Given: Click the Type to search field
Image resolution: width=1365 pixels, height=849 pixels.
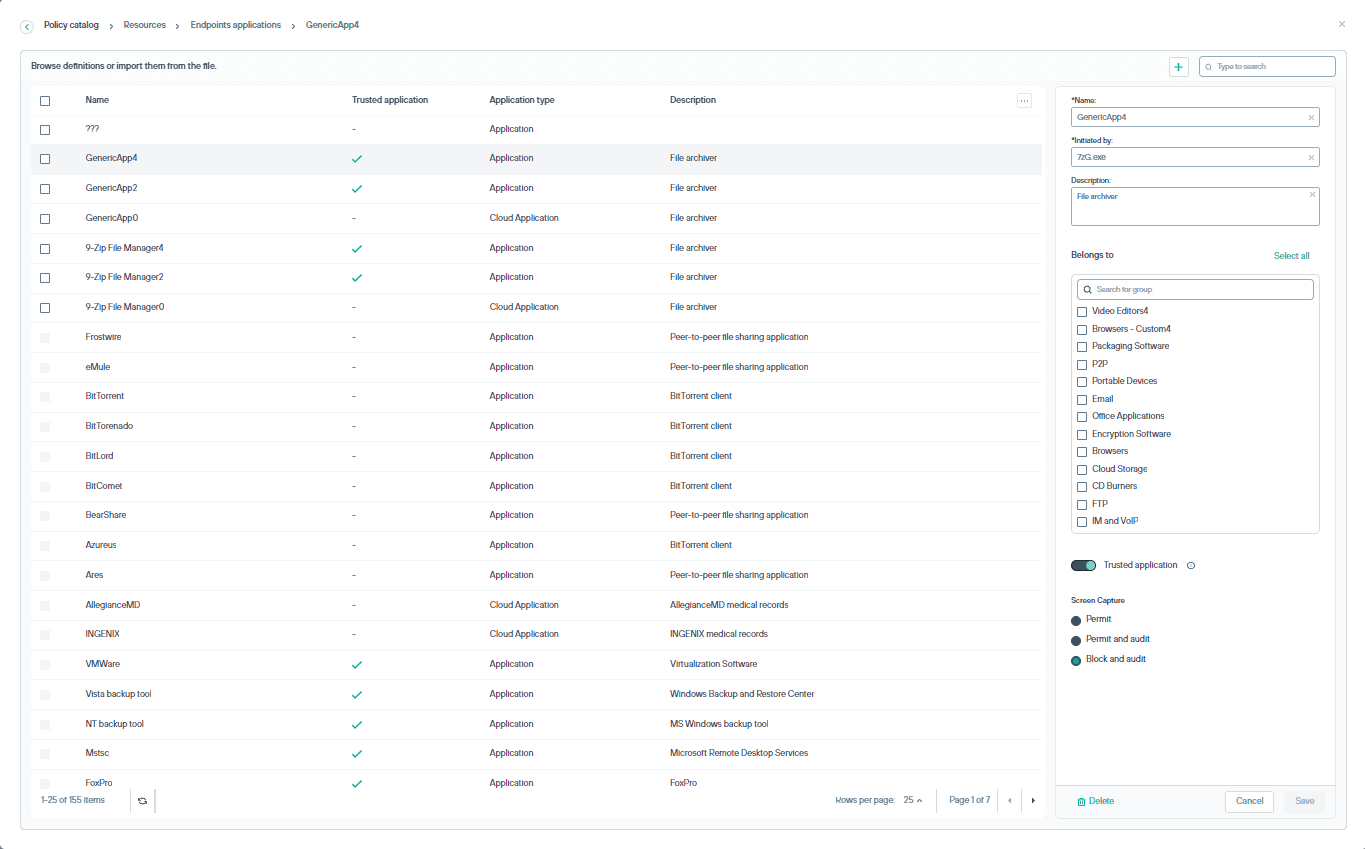Looking at the screenshot, I should (1267, 66).
